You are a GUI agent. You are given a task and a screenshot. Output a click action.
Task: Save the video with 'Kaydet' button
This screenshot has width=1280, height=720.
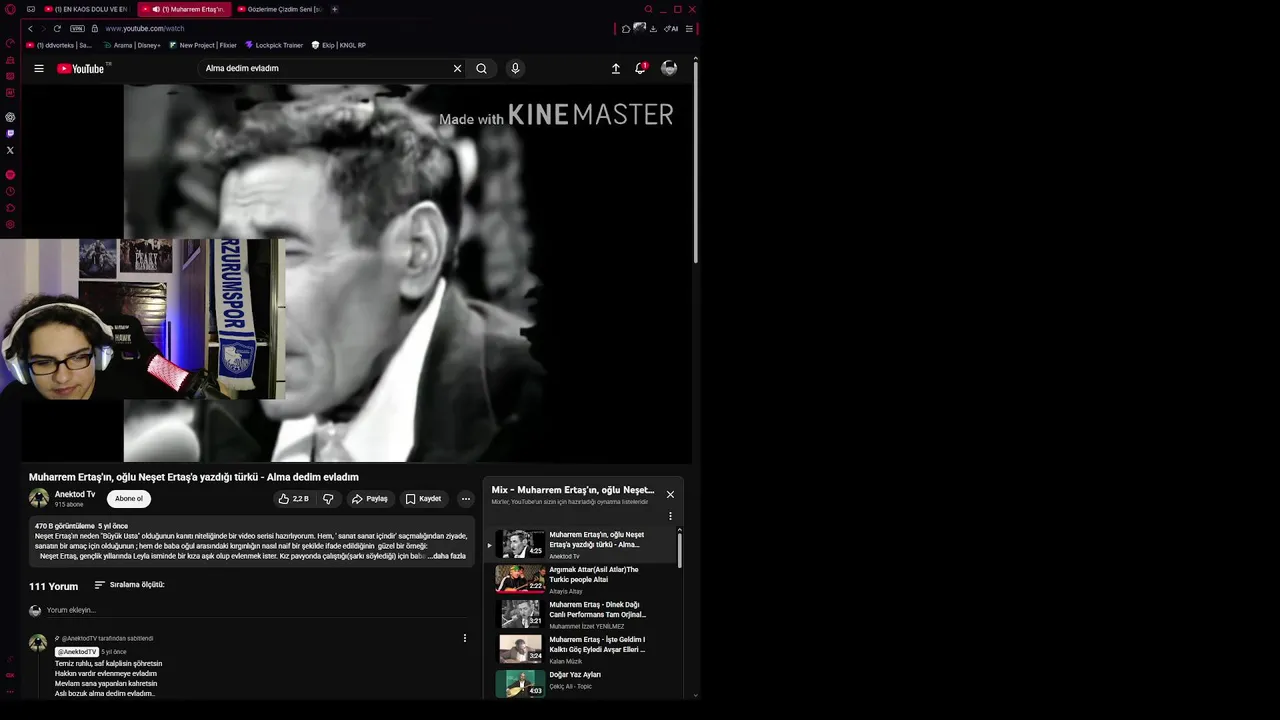pyautogui.click(x=423, y=498)
